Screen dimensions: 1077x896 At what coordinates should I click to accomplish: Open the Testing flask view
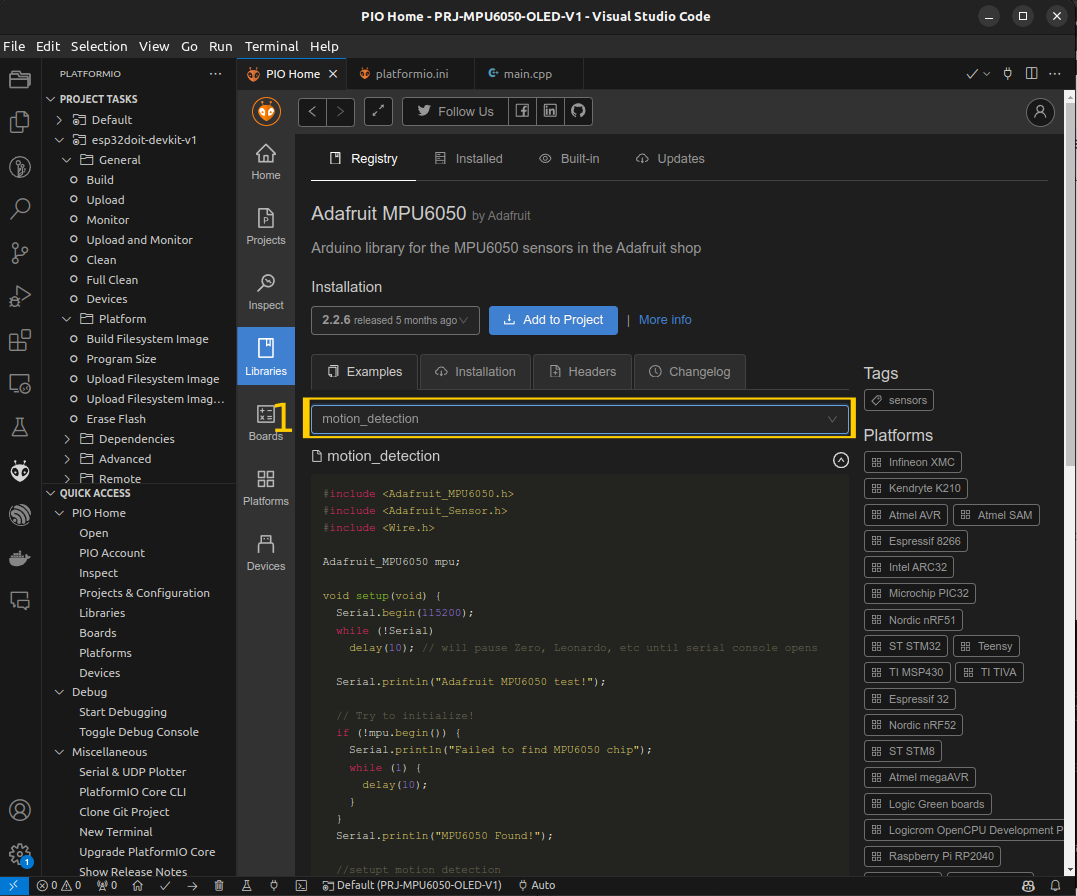coord(20,427)
